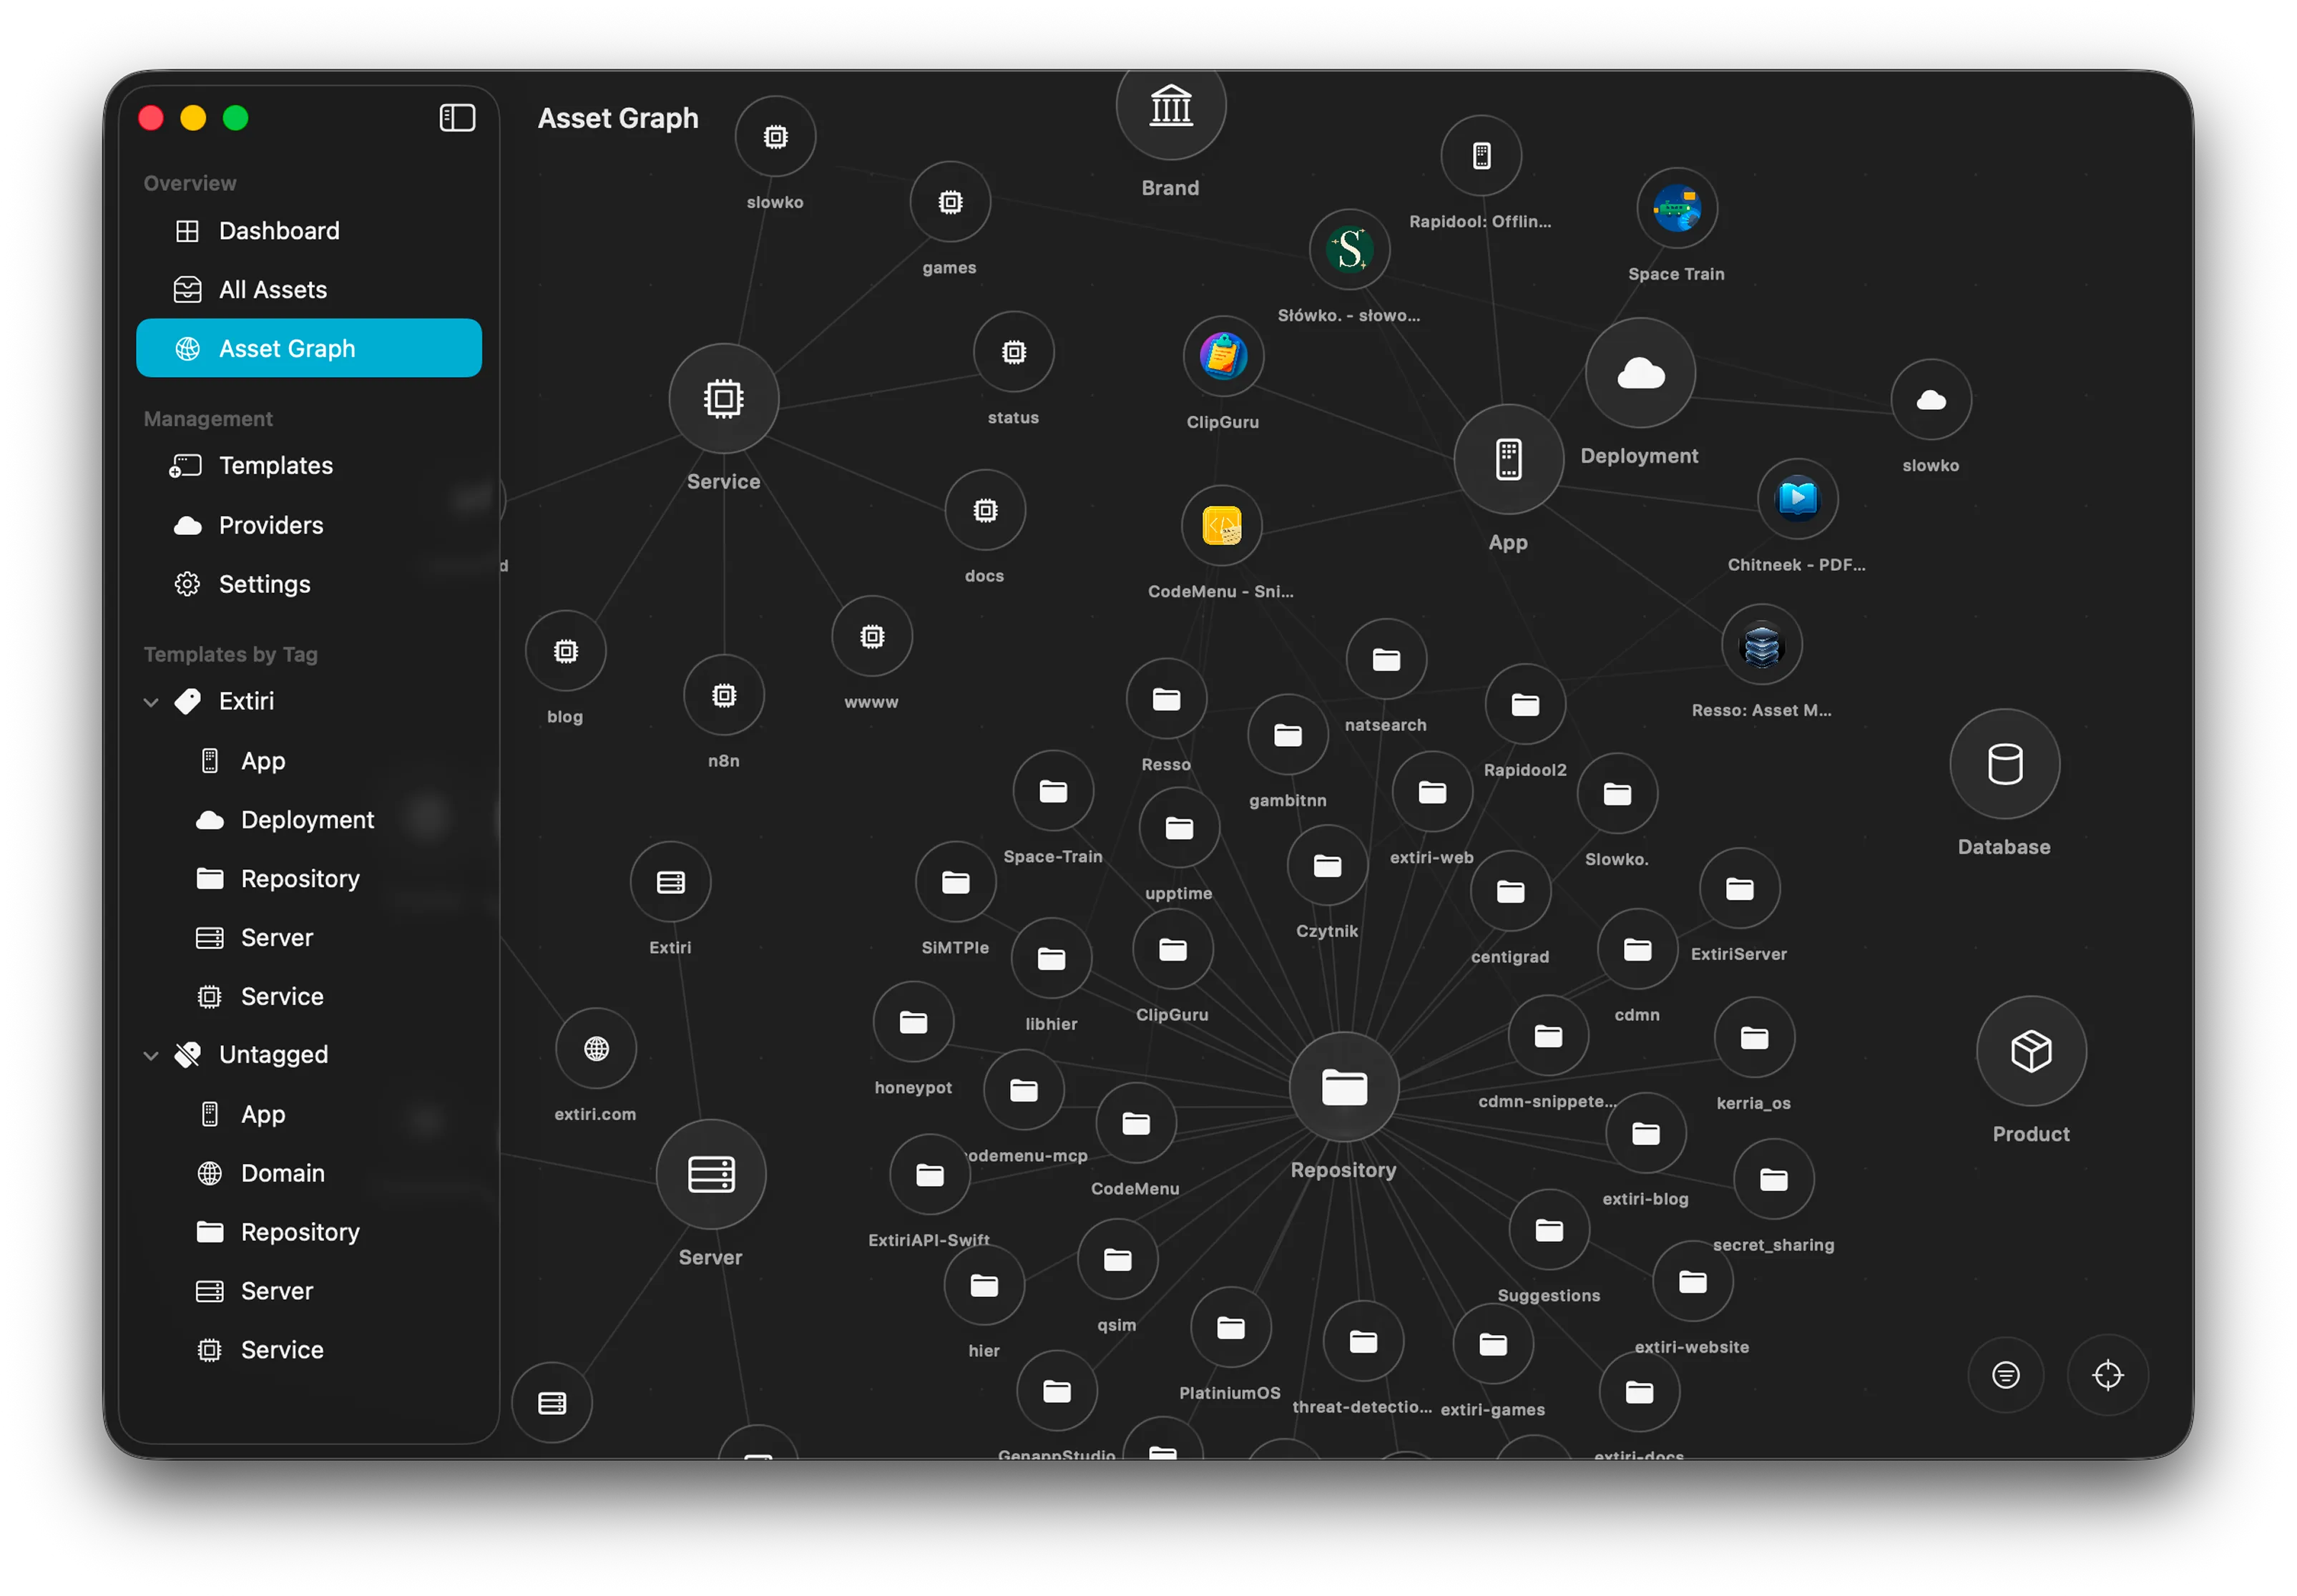
Task: Select the Rapidool Offline app node
Action: [1481, 156]
